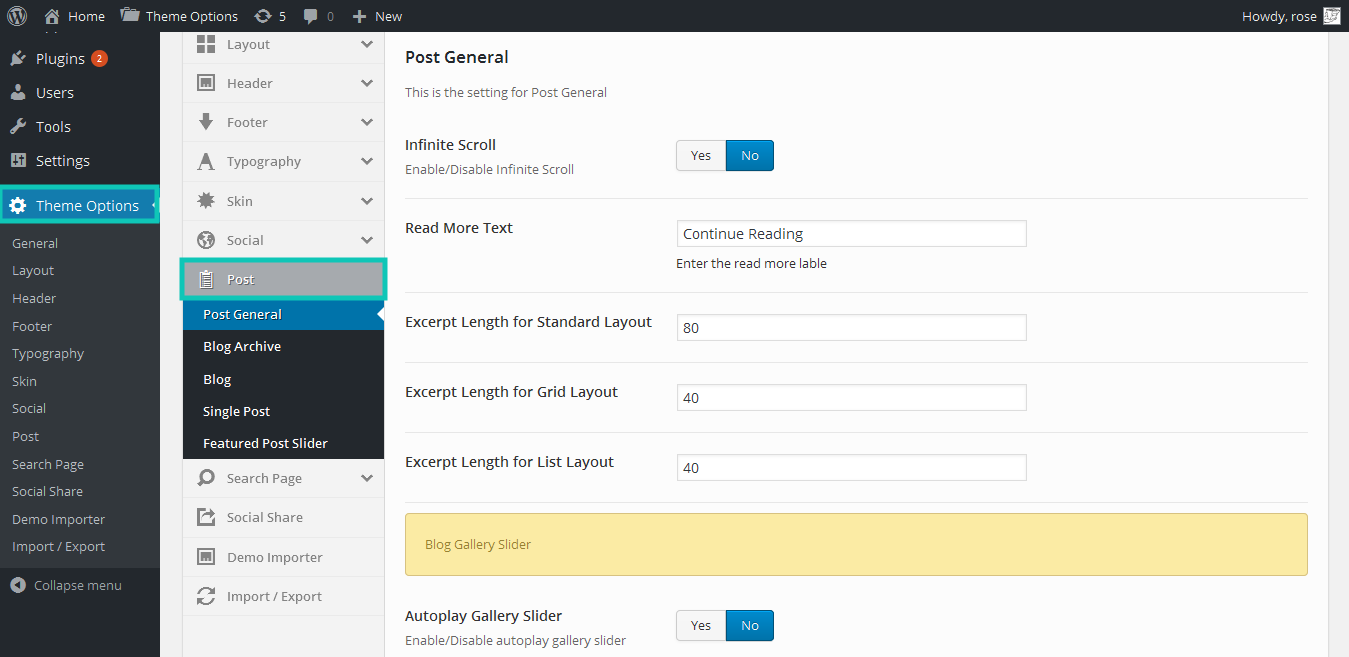The height and width of the screenshot is (657, 1349).
Task: Click the Settings sliders icon
Action: [x=18, y=161]
